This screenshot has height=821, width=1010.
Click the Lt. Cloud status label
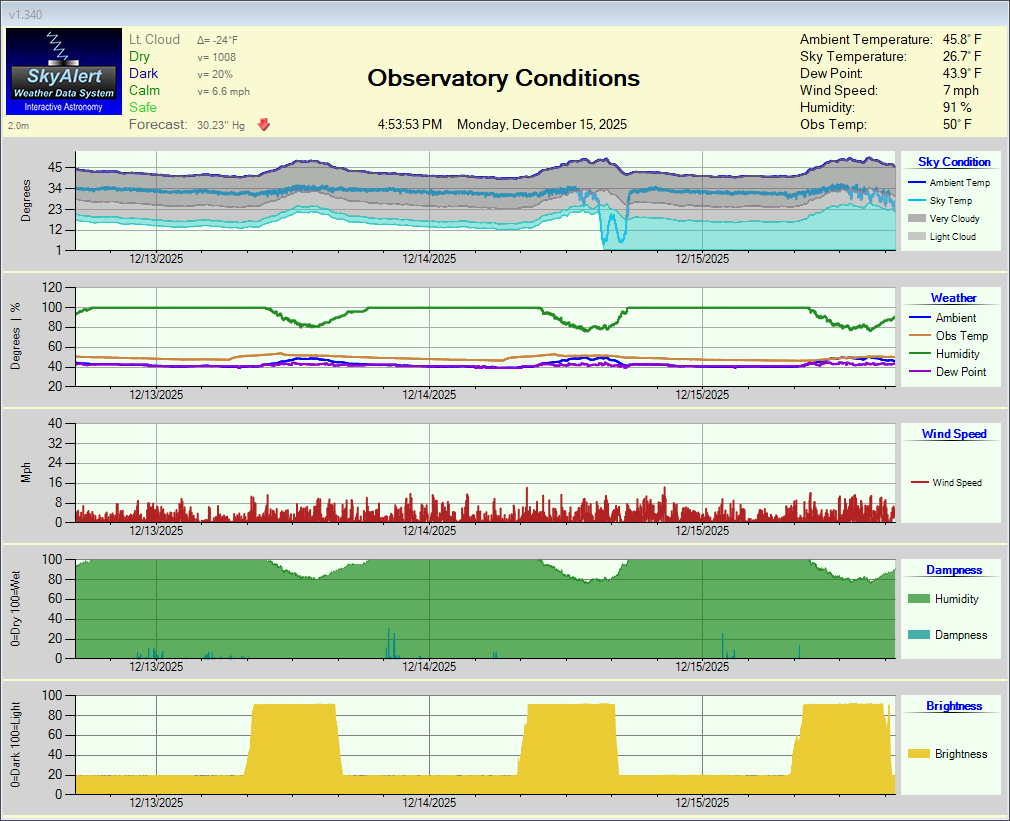pos(155,40)
